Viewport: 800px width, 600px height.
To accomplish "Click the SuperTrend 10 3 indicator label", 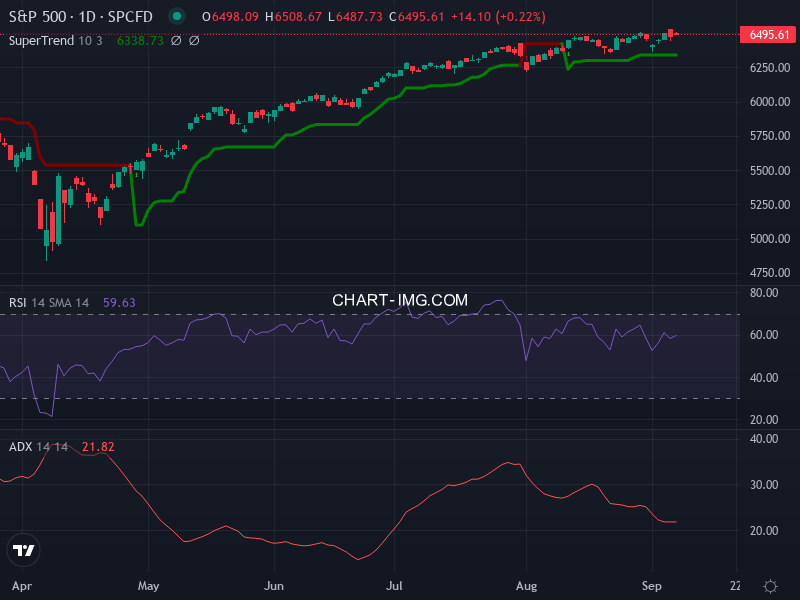I will (55, 41).
